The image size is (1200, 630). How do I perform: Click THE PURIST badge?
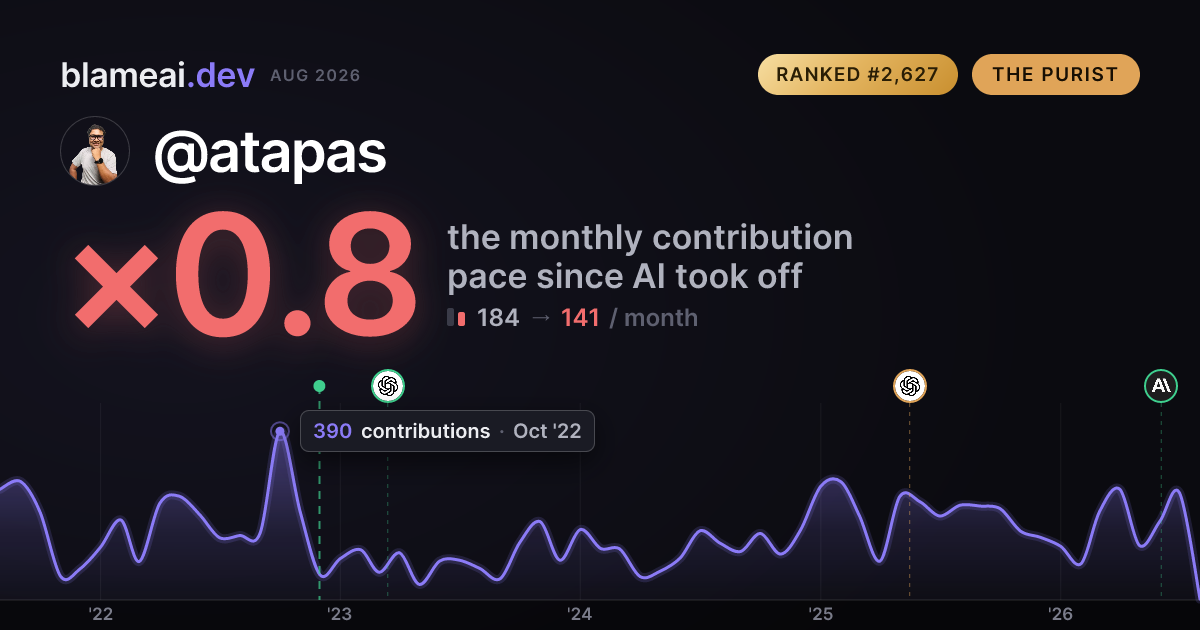[x=1055, y=75]
